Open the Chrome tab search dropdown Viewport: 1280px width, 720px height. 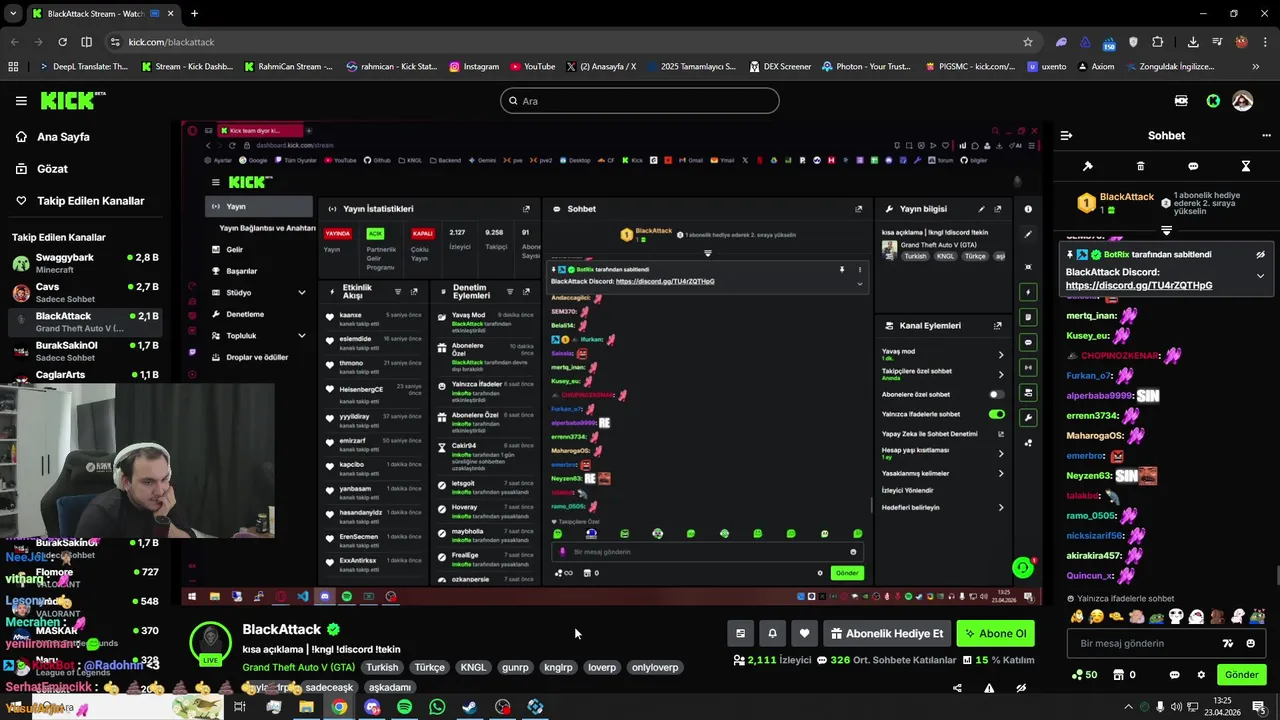pos(13,14)
